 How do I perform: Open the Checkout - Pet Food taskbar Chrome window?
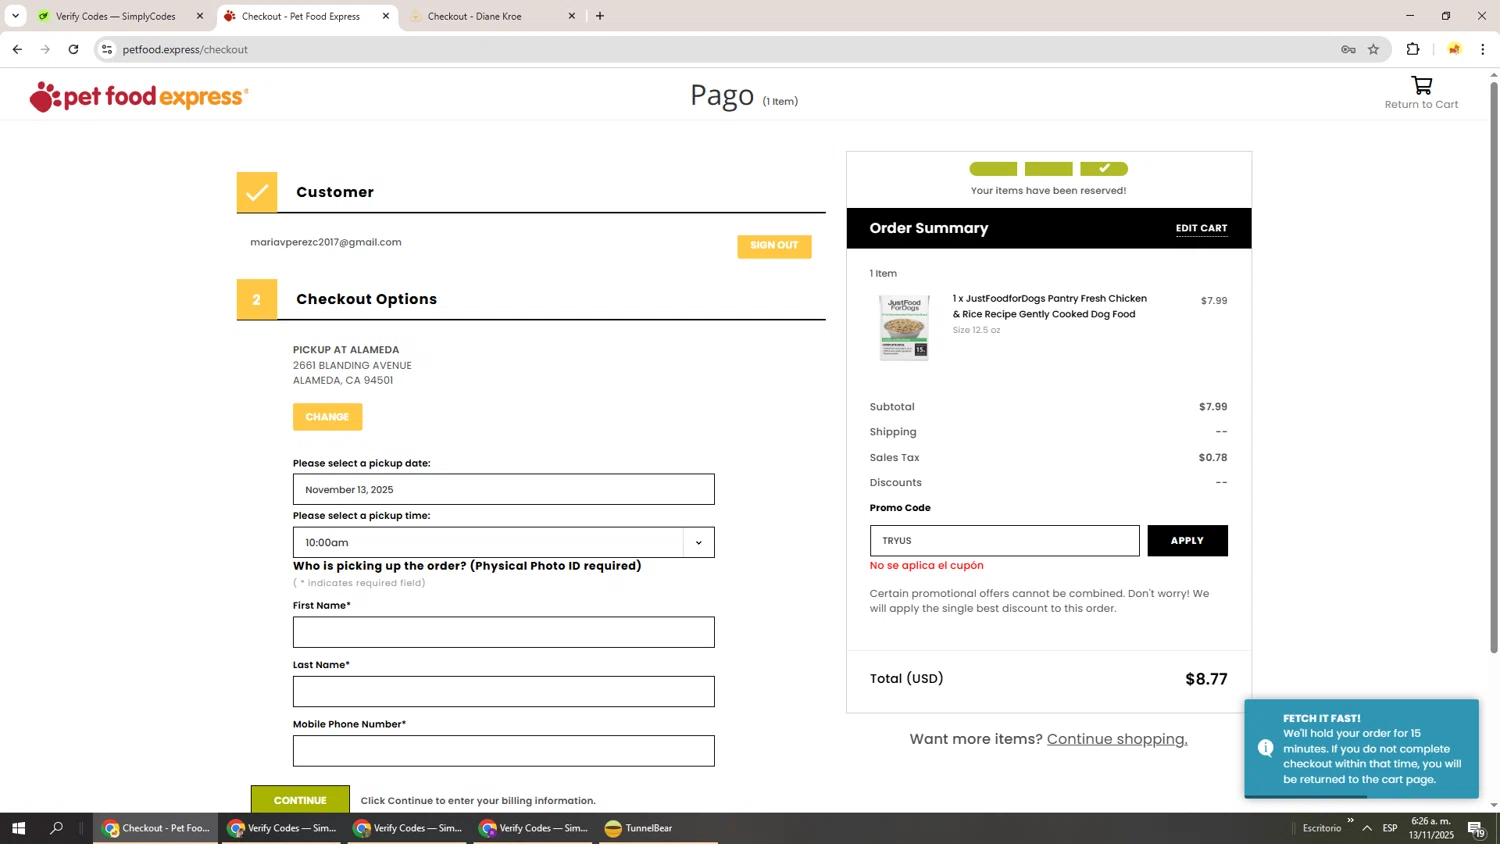156,828
